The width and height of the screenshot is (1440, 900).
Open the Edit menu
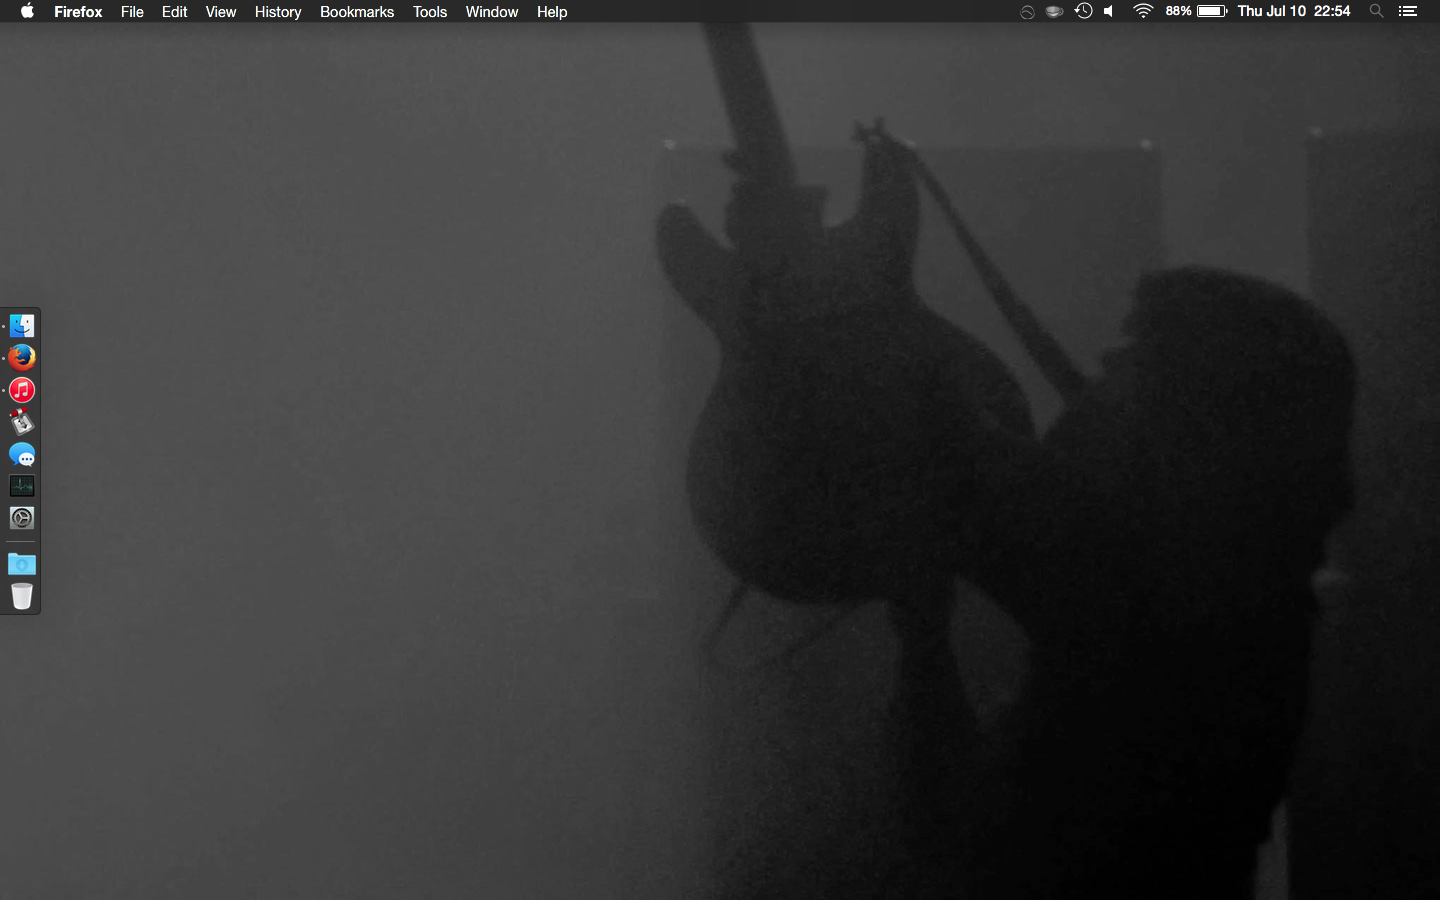[x=175, y=12]
